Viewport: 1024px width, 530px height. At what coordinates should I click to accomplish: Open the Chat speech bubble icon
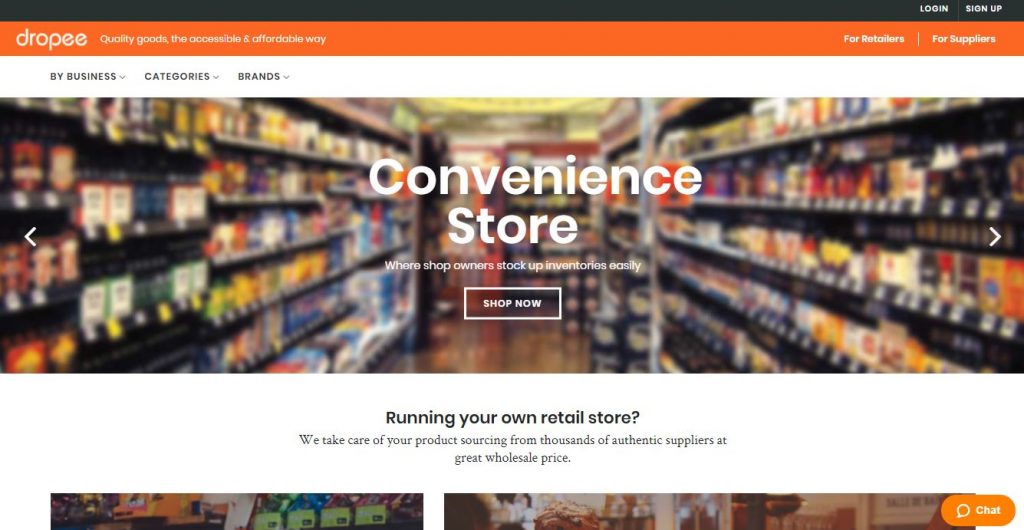pos(963,510)
